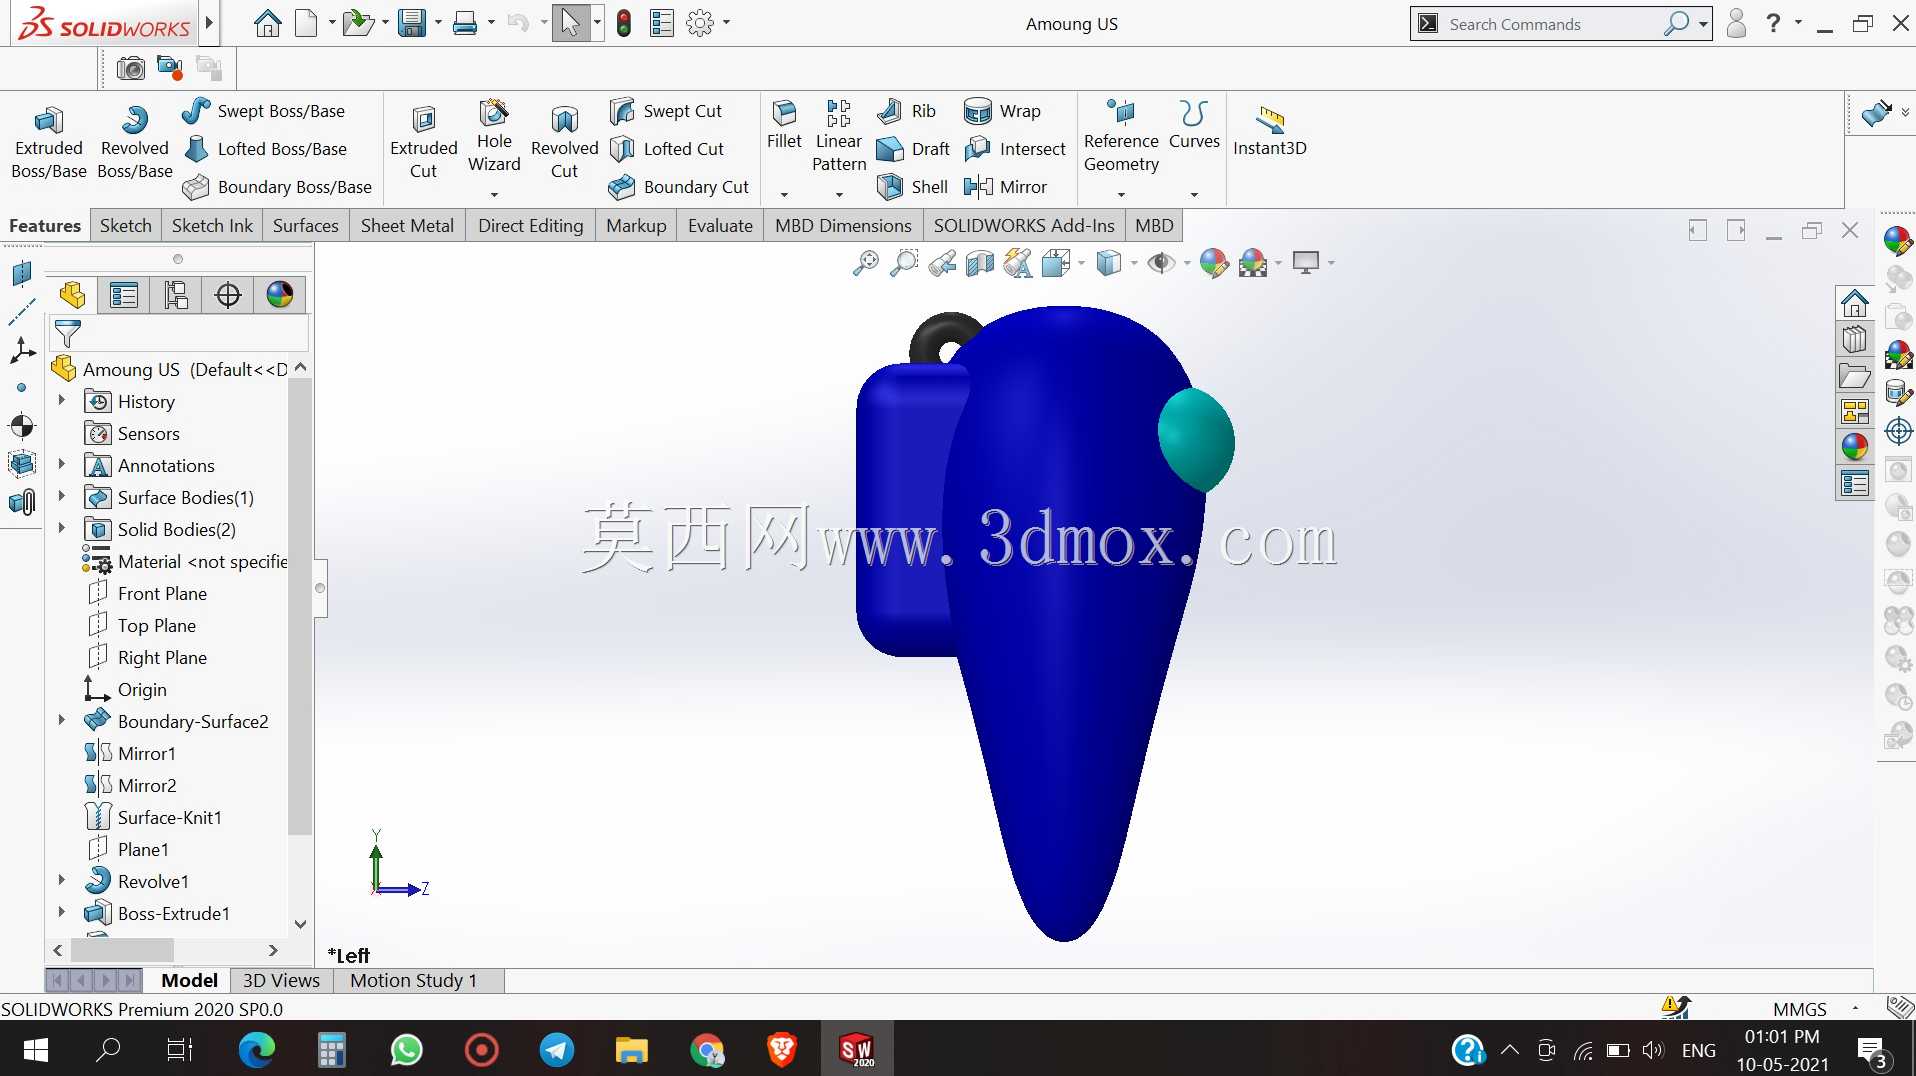Open Telegram from the taskbar
Screen dimensions: 1916x1076
(557, 1050)
